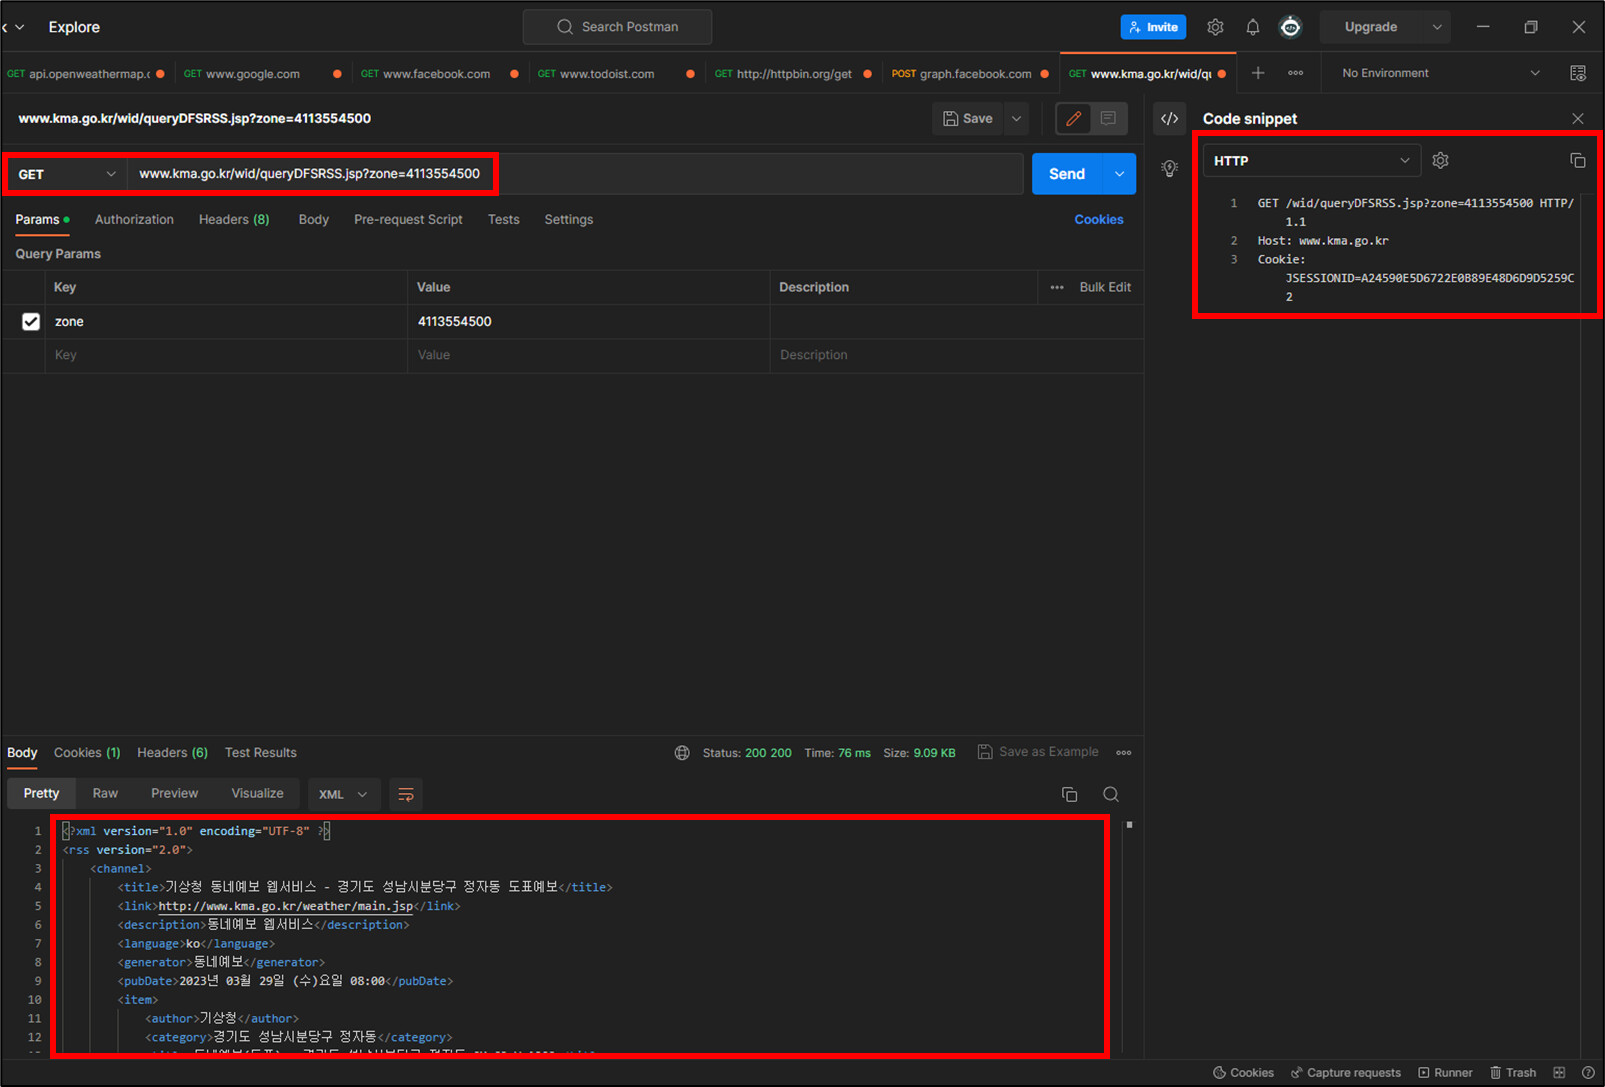Image resolution: width=1605 pixels, height=1087 pixels.
Task: Open the Pre-request Script tab
Action: pos(408,219)
